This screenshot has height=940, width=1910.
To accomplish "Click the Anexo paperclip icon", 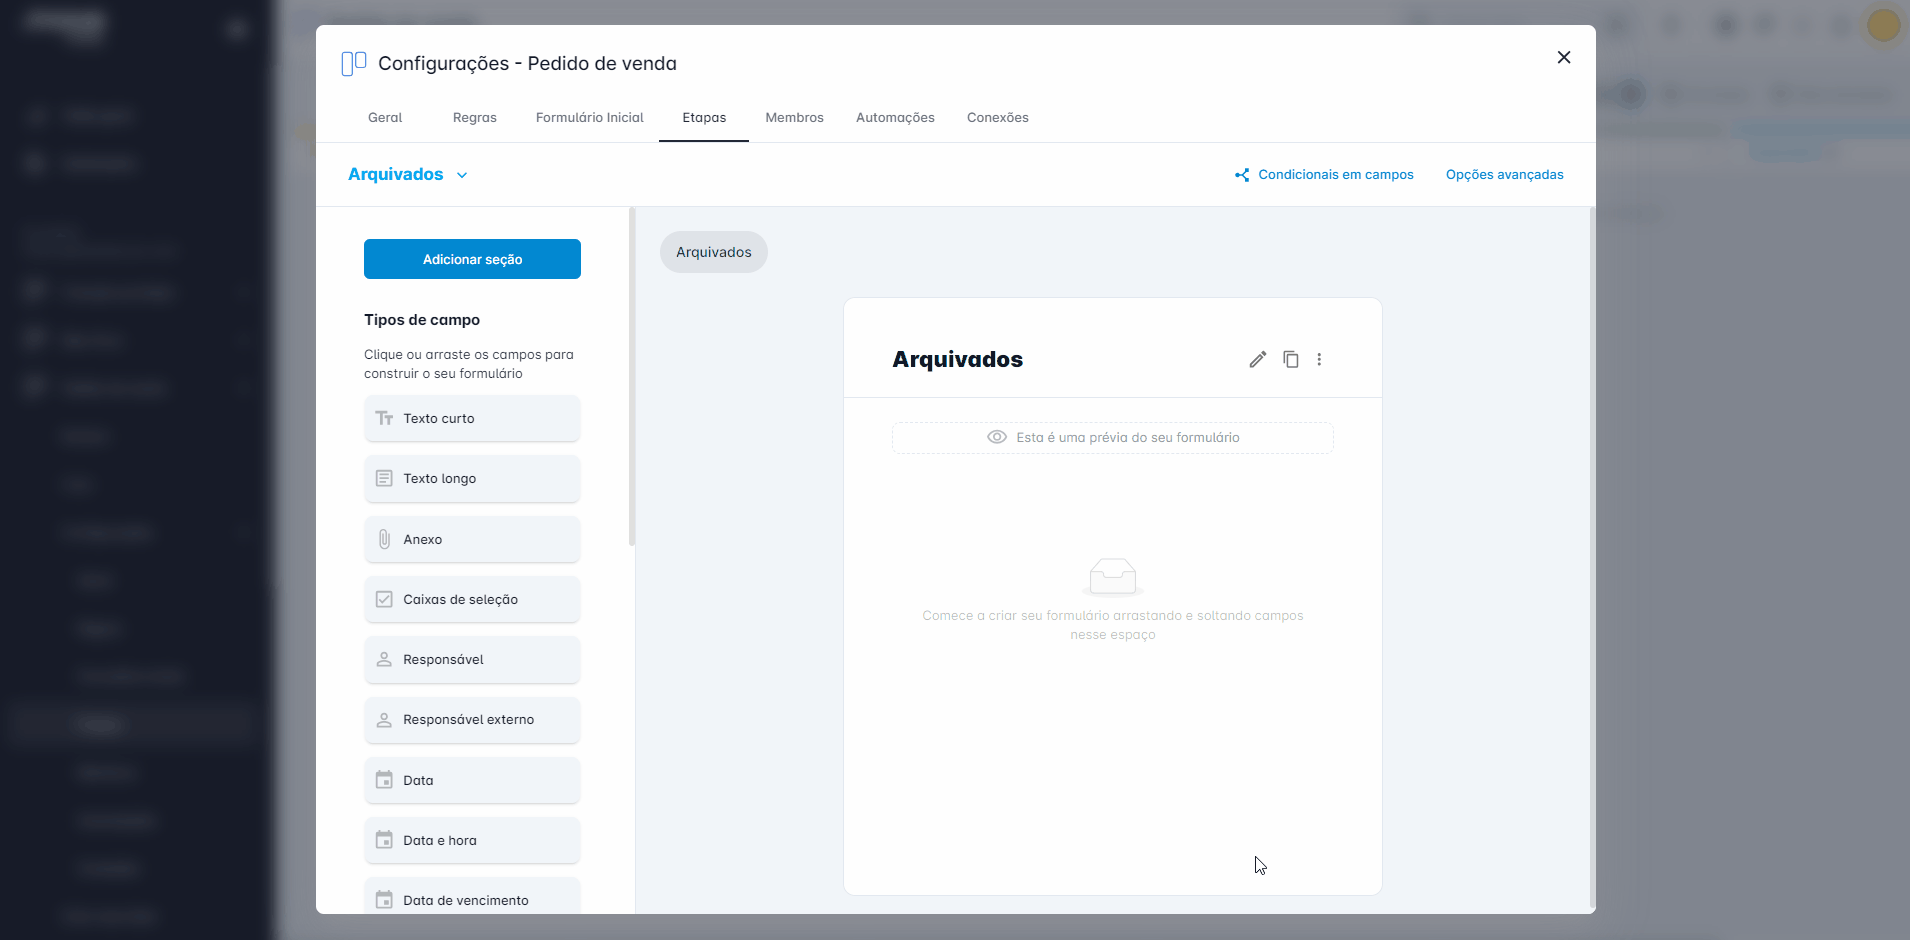I will coord(384,539).
